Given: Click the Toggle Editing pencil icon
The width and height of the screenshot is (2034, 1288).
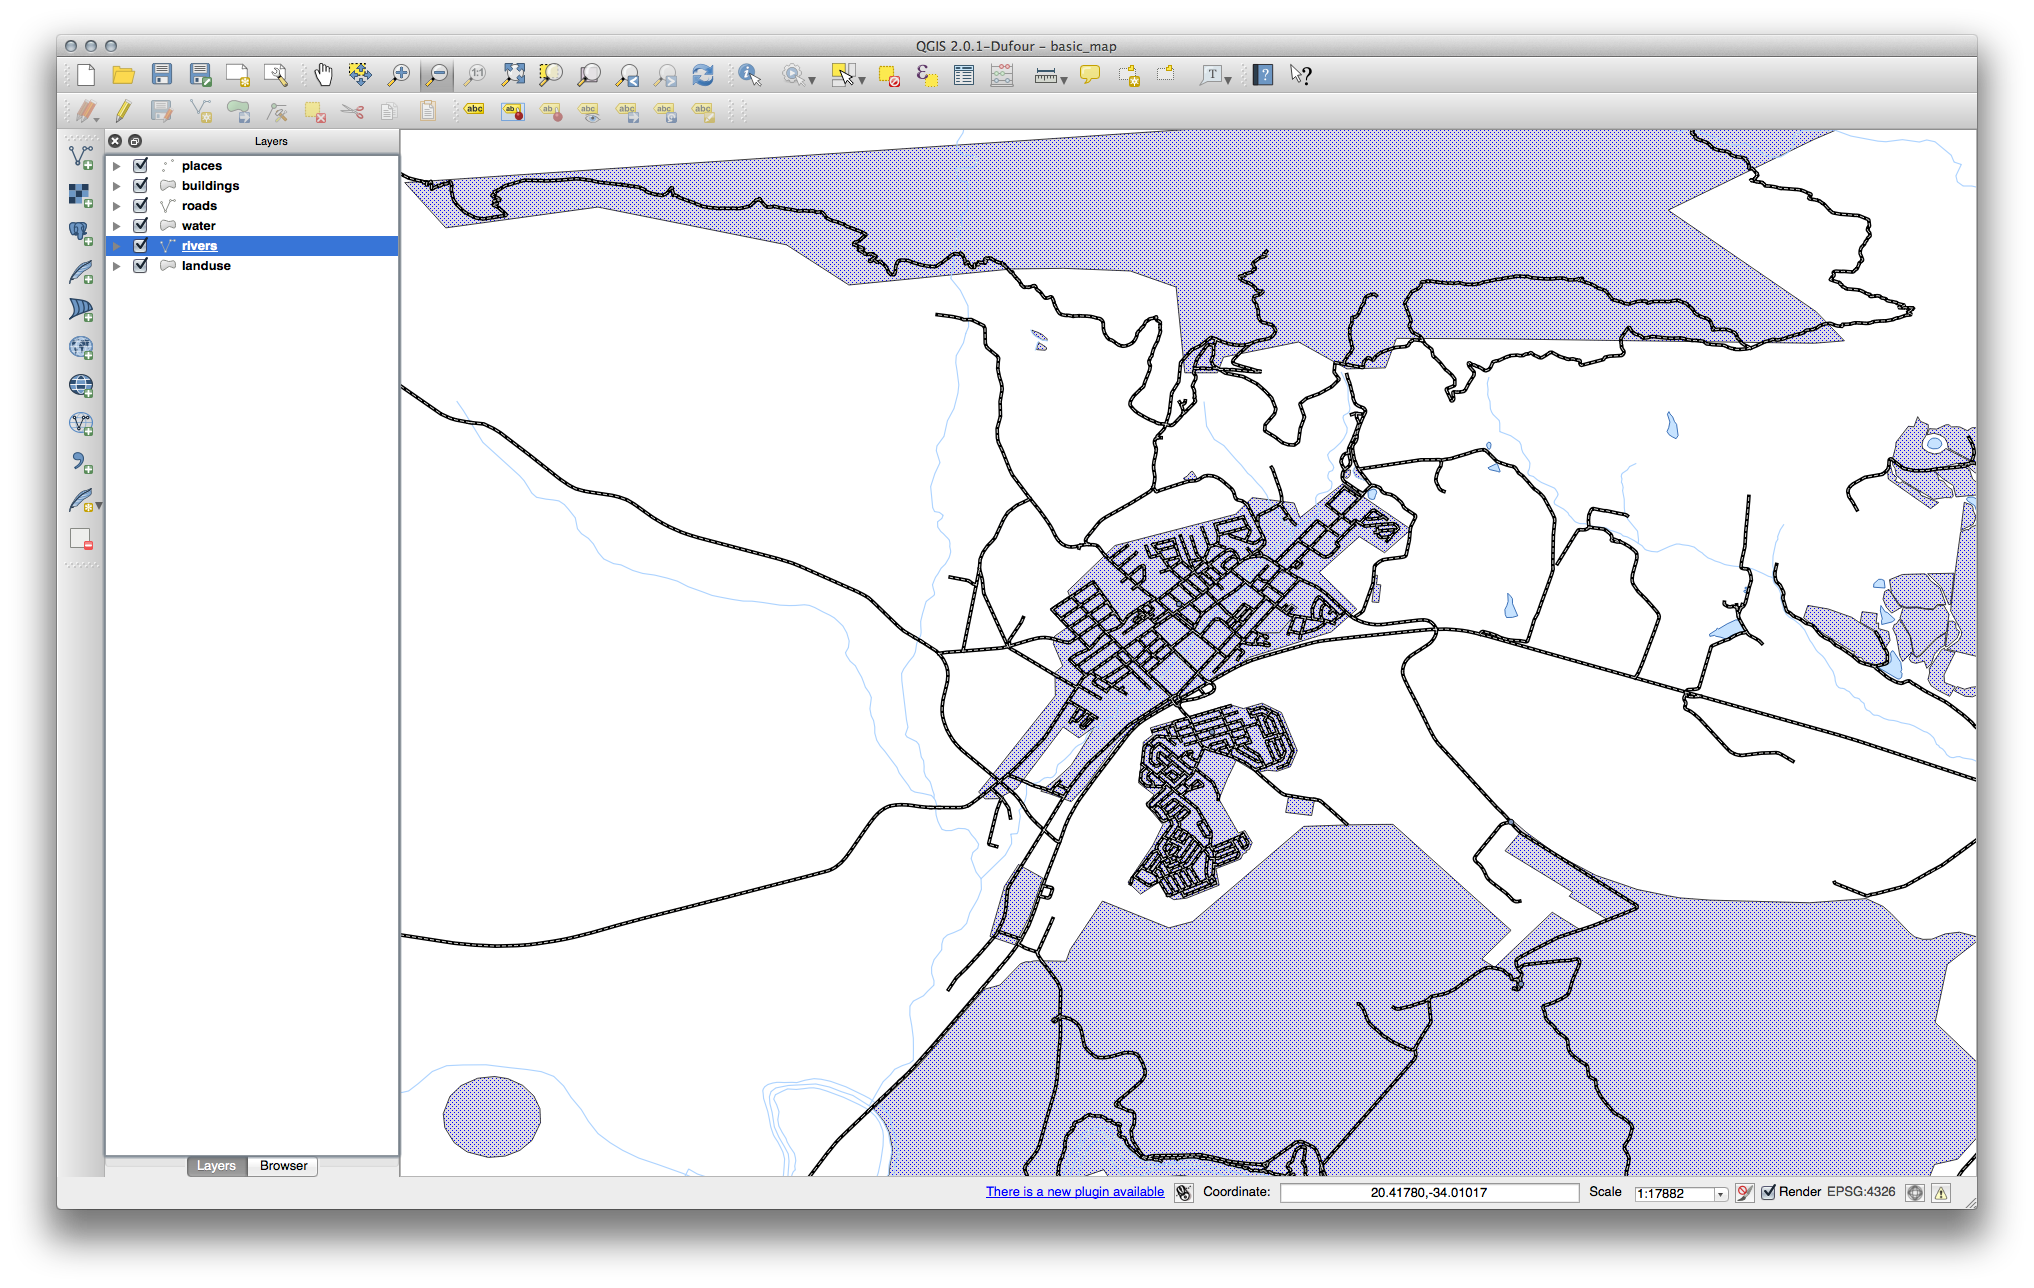Looking at the screenshot, I should click(x=123, y=111).
